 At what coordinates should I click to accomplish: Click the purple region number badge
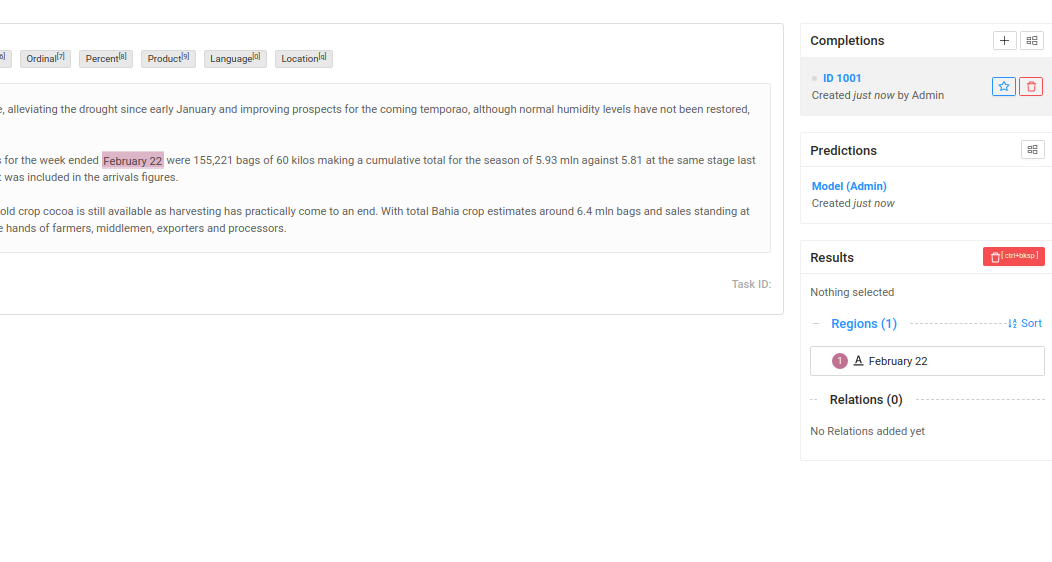839,361
